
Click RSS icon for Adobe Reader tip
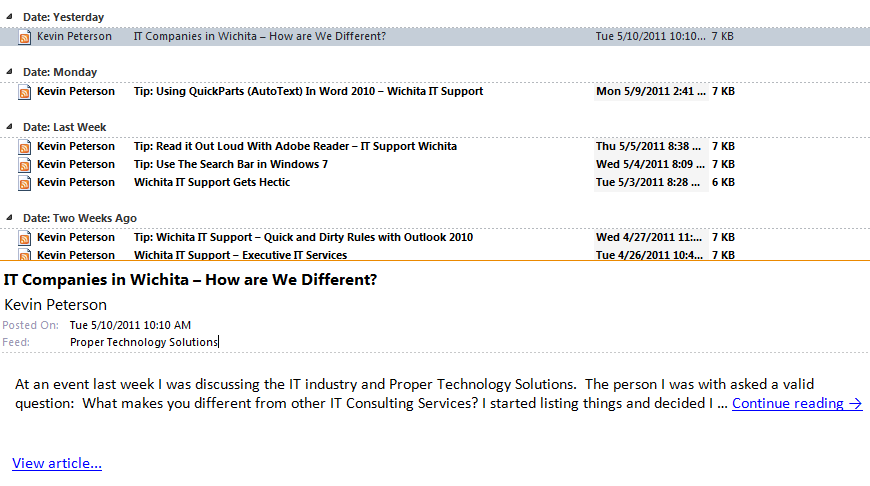[25, 147]
